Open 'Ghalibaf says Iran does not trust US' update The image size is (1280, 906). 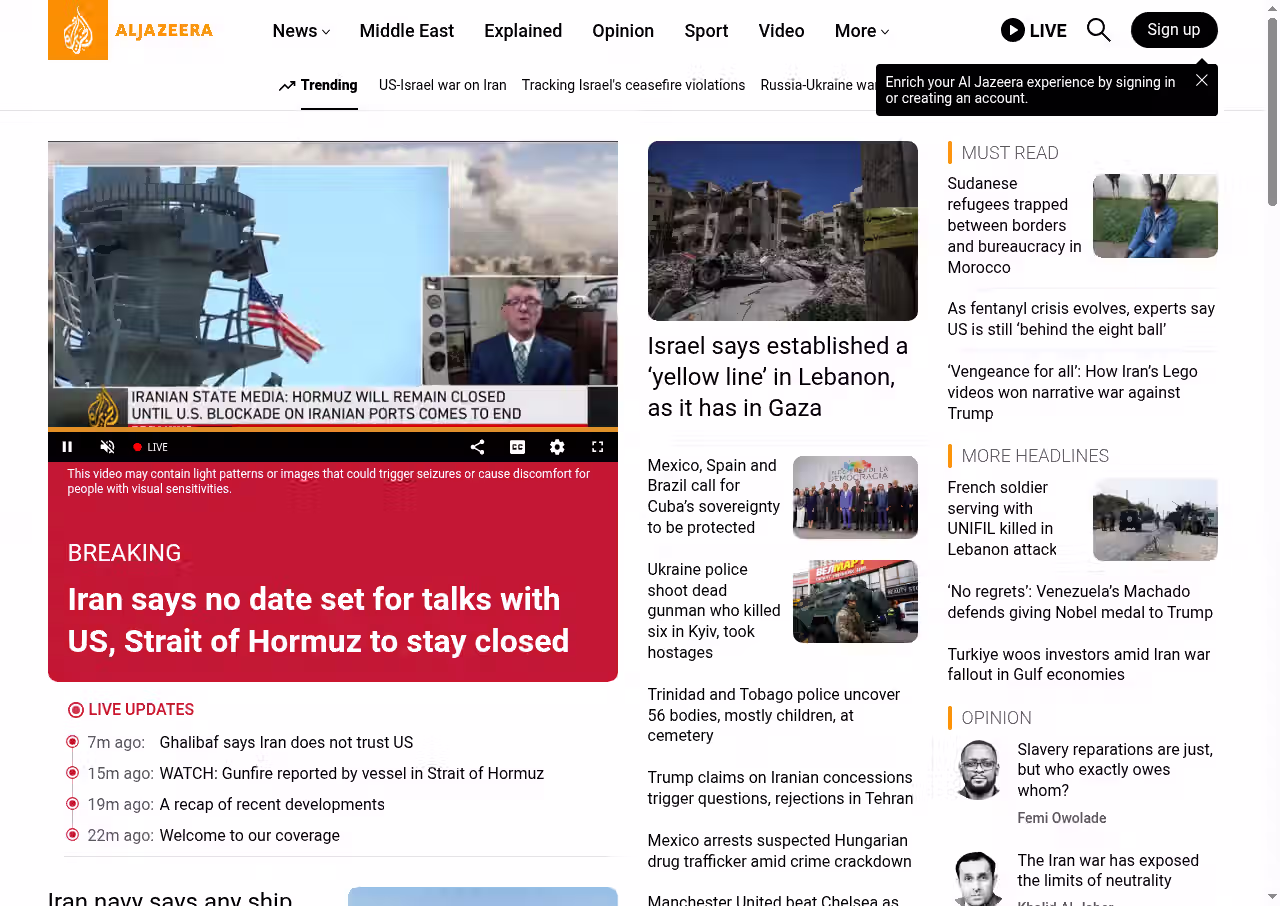click(x=286, y=742)
